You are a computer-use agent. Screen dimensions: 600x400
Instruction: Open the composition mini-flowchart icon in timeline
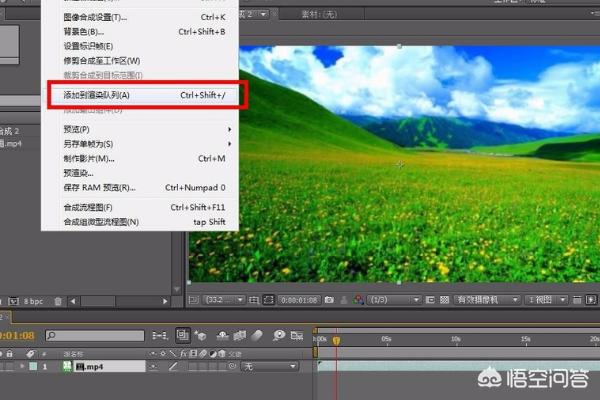[160, 336]
